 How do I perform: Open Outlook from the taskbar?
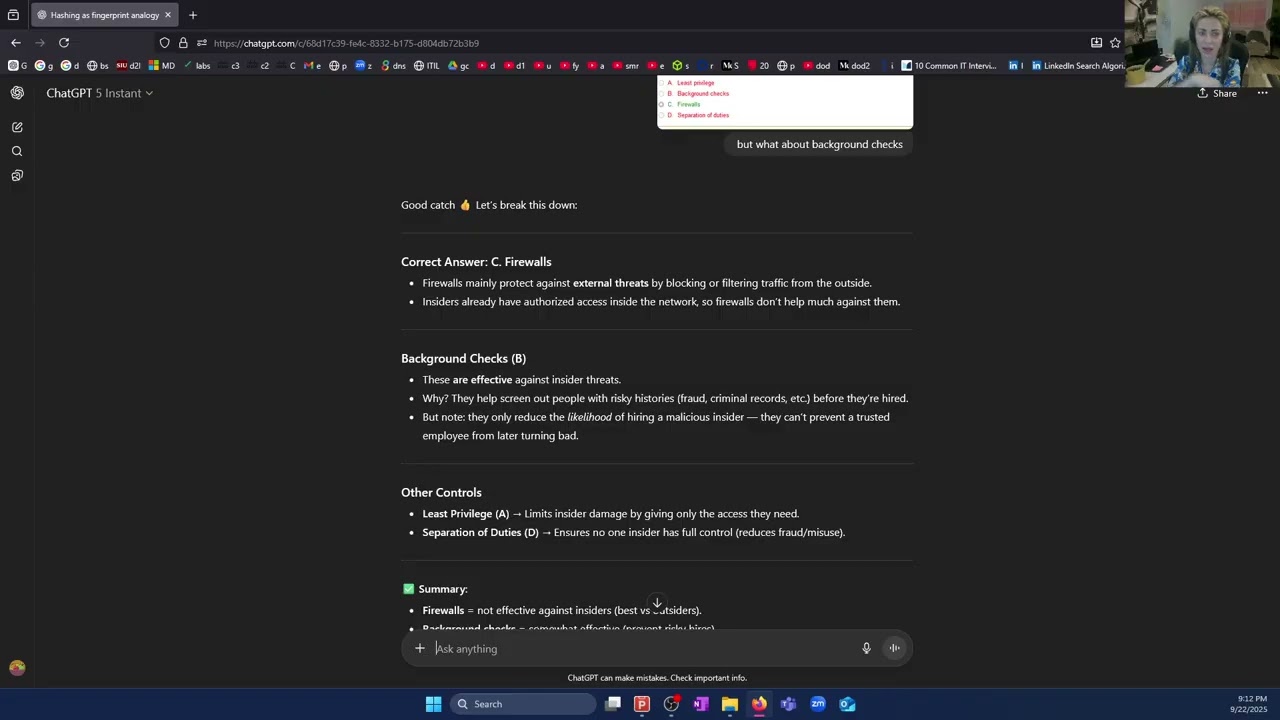847,704
